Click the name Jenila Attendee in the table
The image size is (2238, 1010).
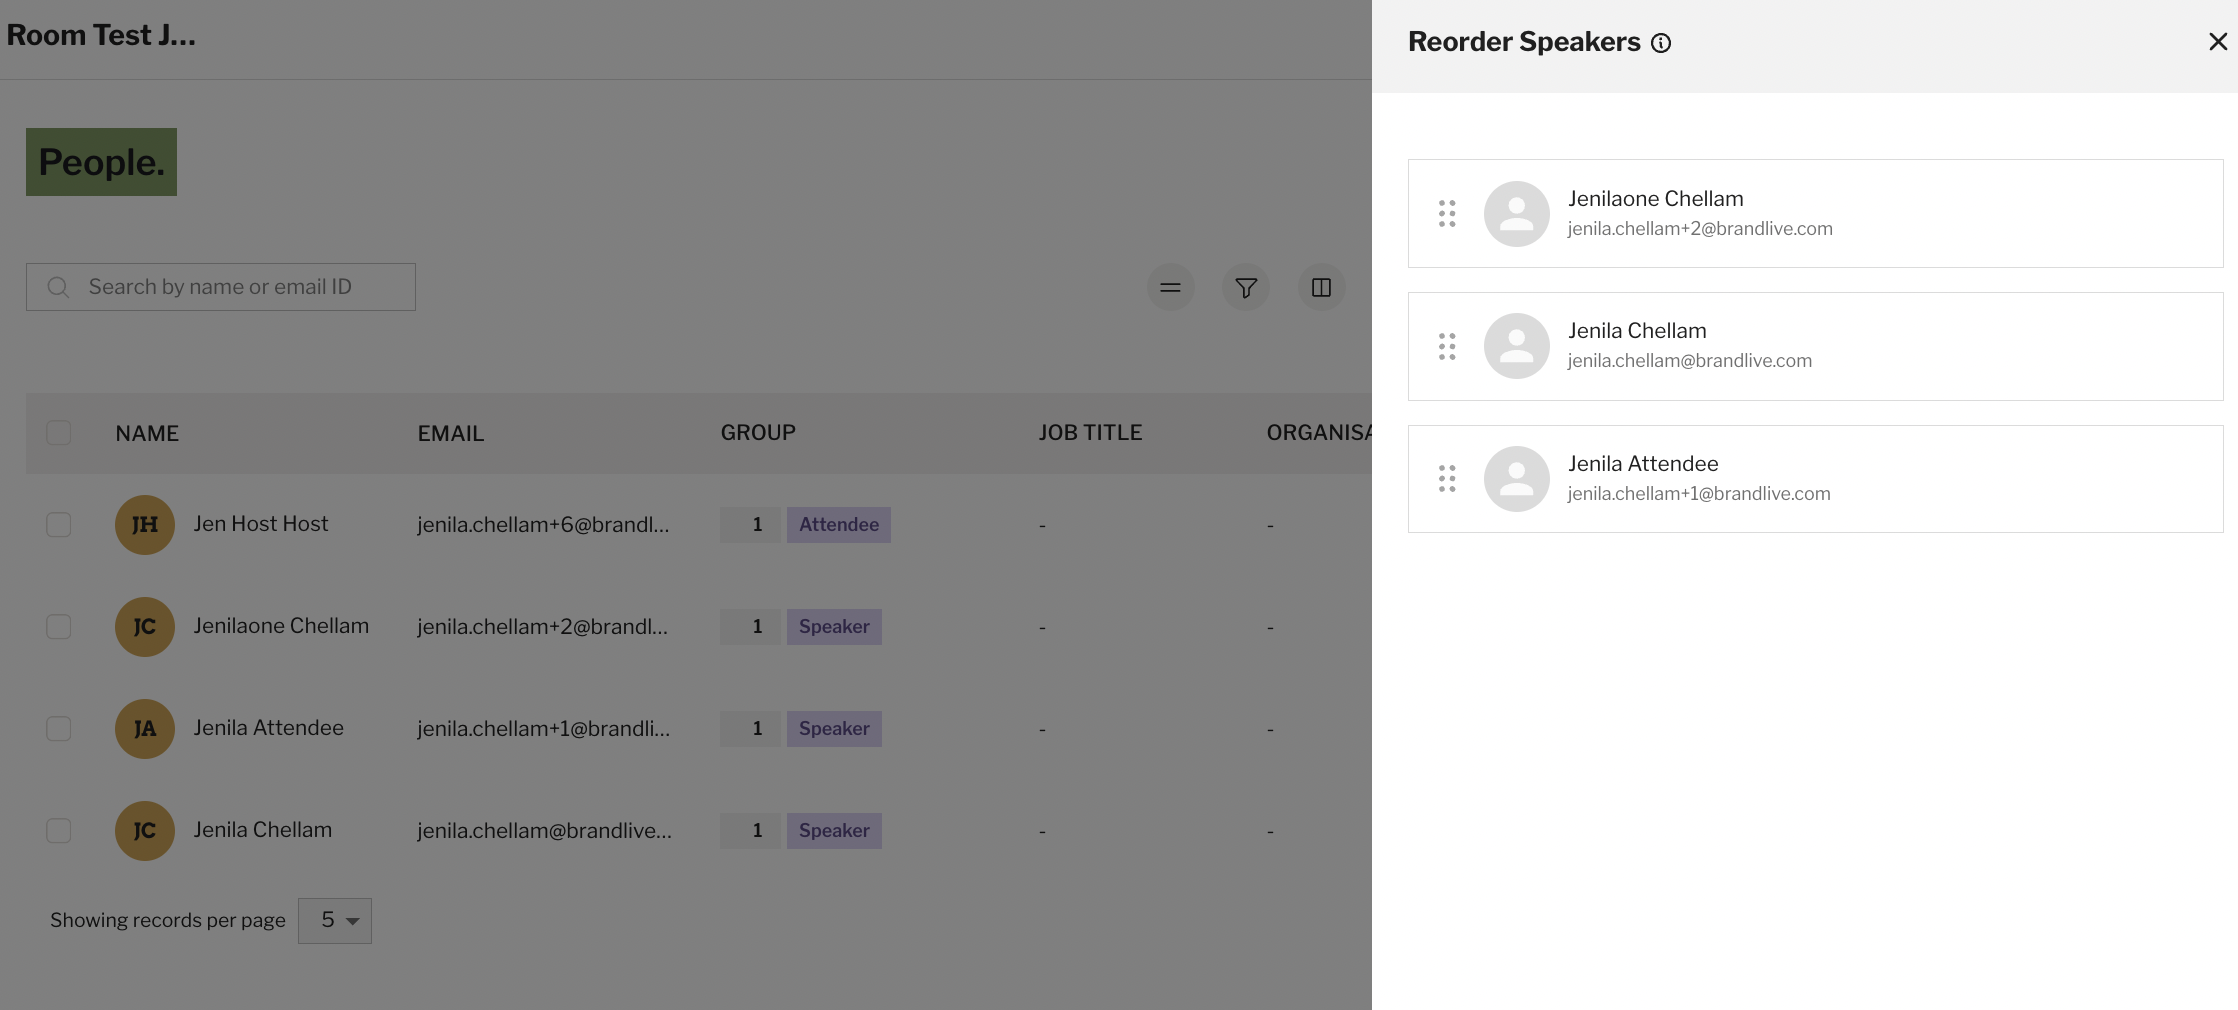(268, 728)
